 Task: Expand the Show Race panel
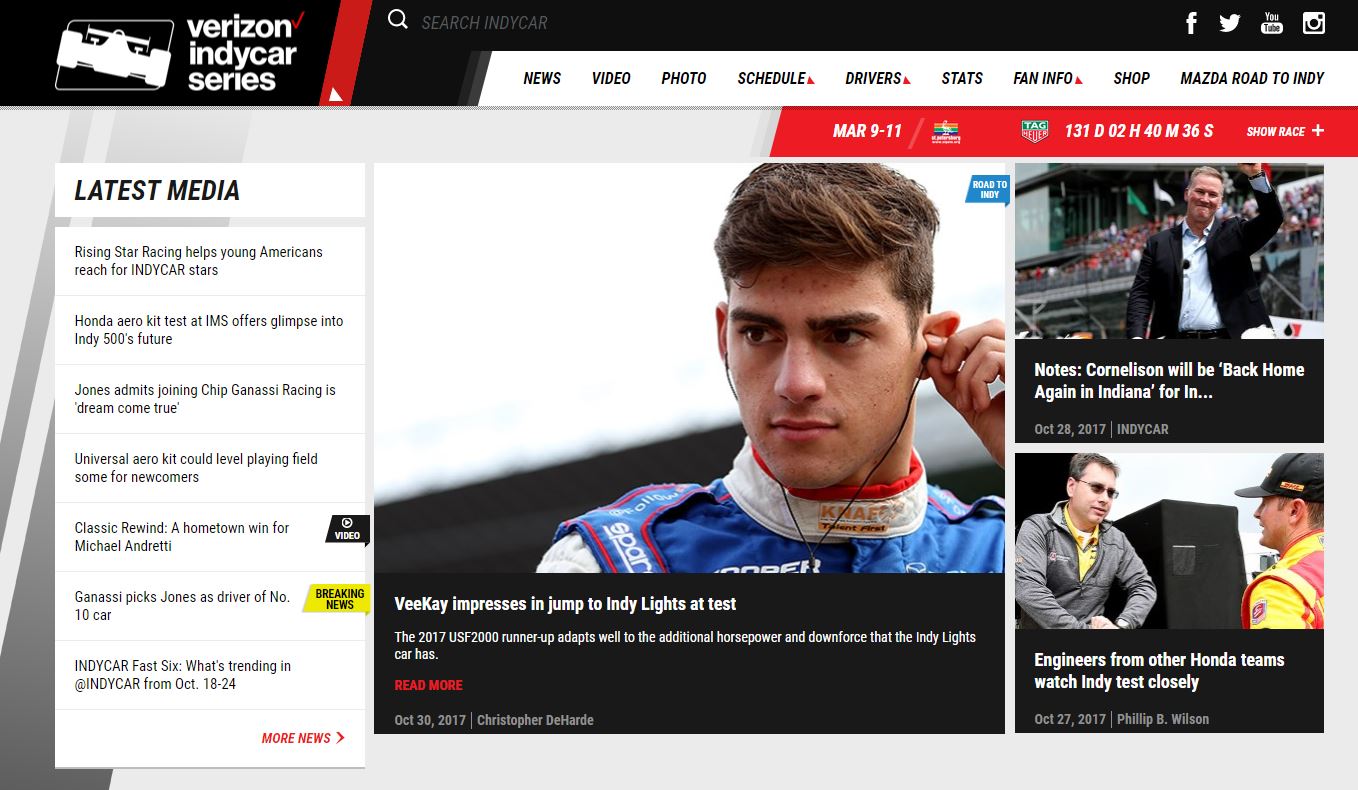[x=1285, y=131]
